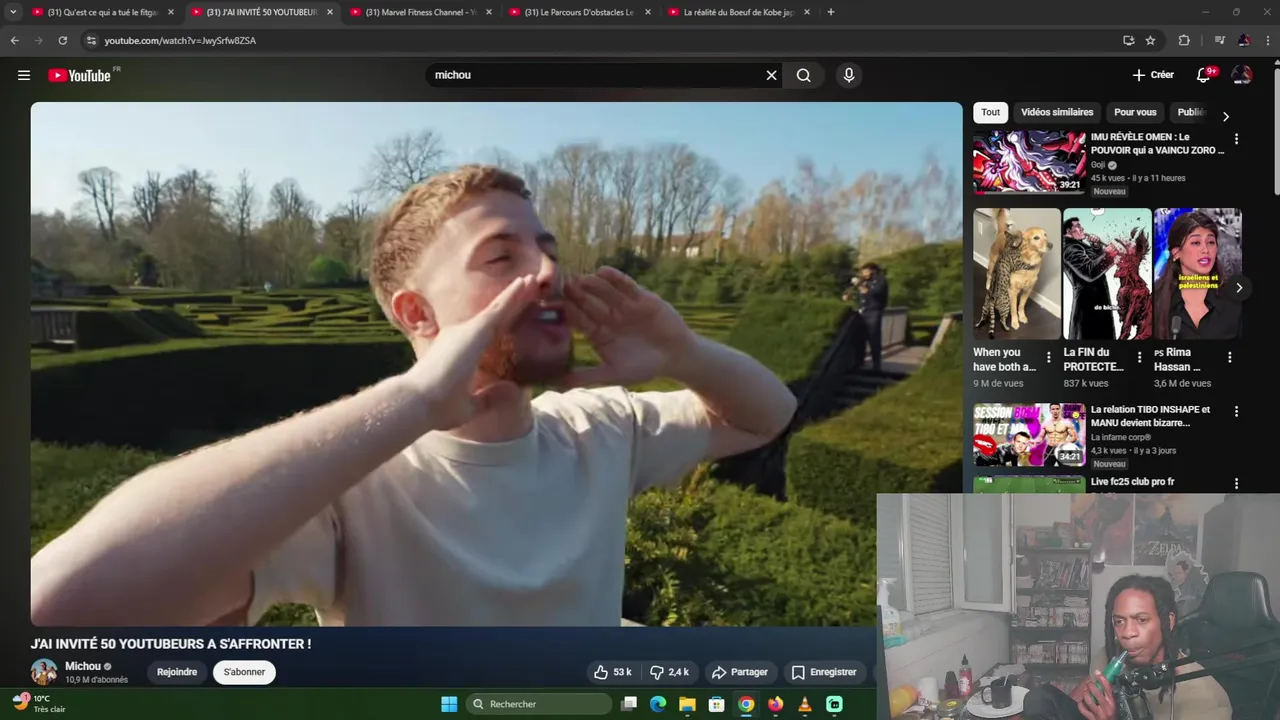
Task: Click the page vertical scrollbar
Action: tap(1275, 130)
